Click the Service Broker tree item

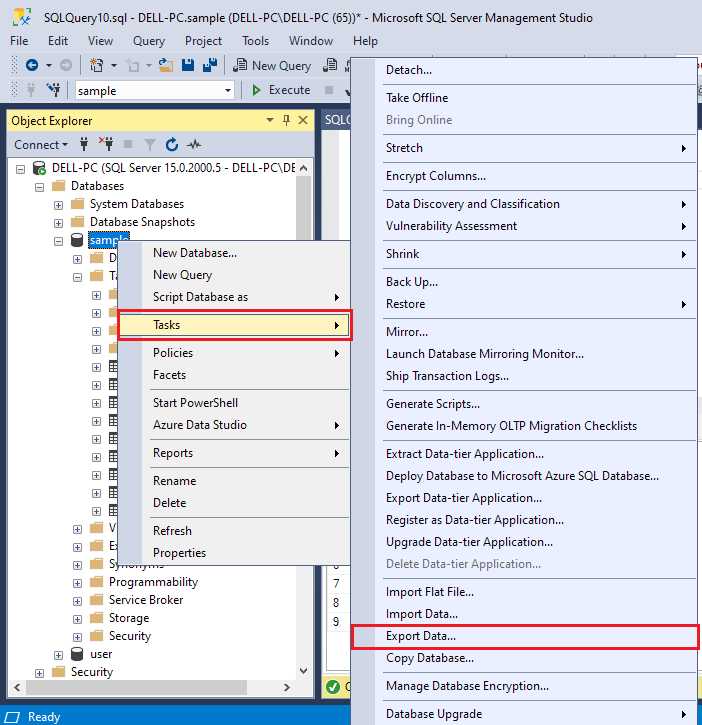(x=146, y=600)
